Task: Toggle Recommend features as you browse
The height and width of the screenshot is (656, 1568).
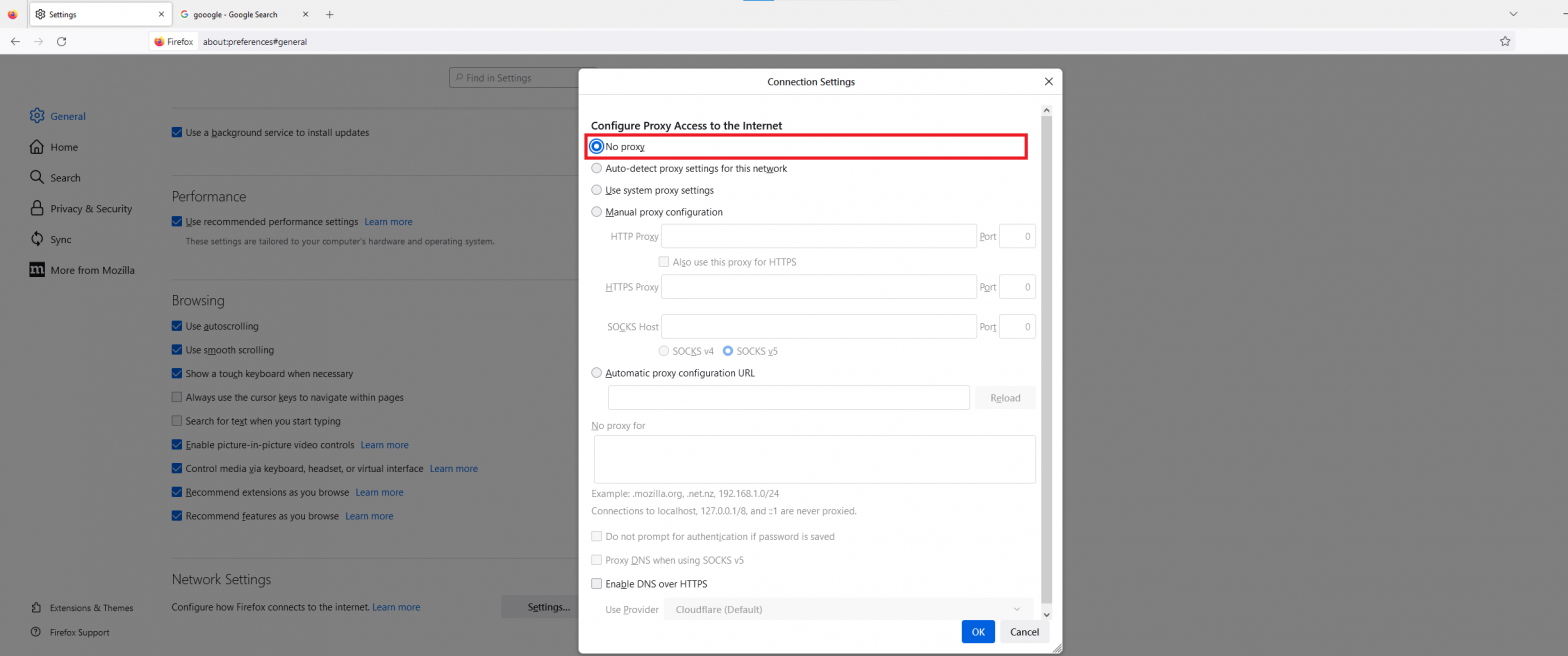Action: [177, 516]
